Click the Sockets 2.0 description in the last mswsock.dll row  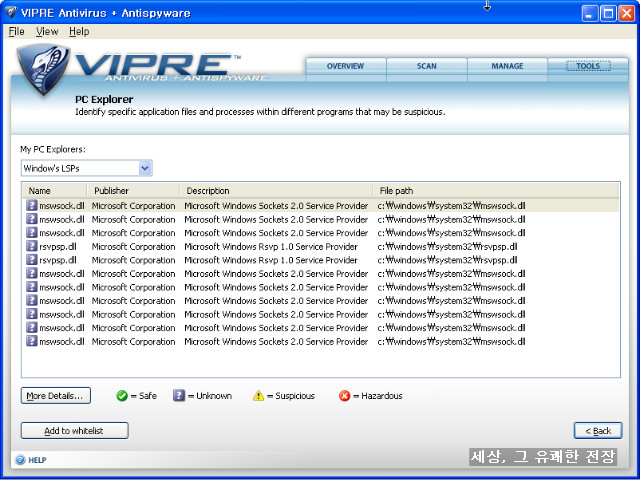[276, 342]
